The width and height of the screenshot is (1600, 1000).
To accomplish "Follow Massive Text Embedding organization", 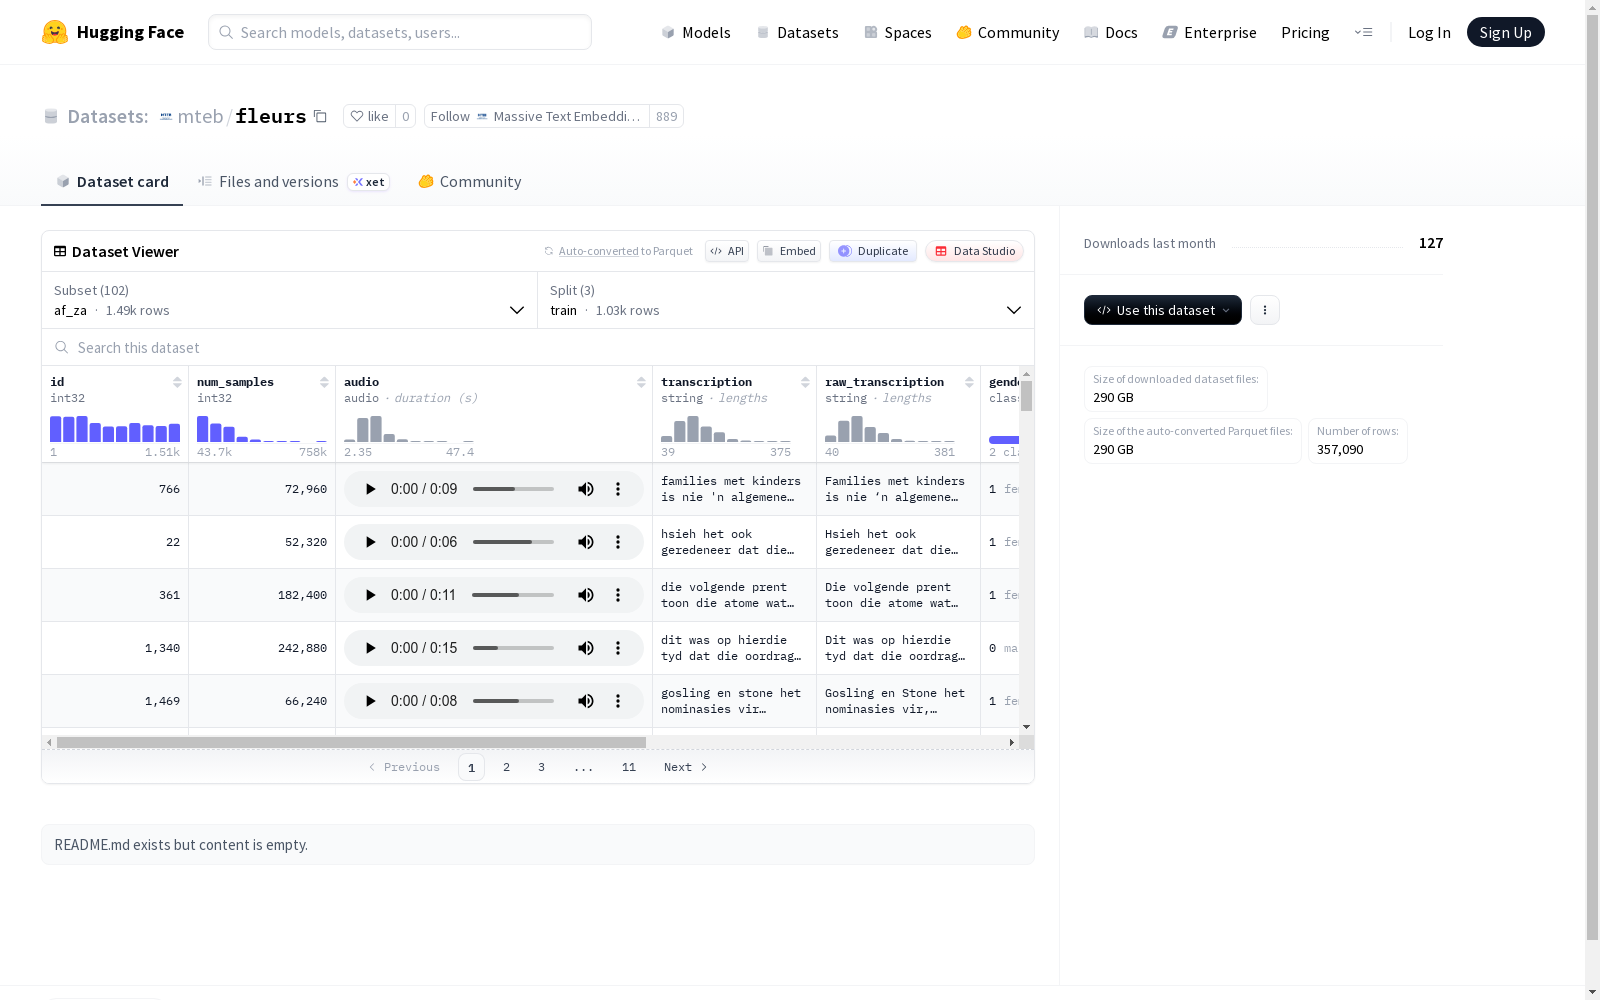I will (x=537, y=116).
